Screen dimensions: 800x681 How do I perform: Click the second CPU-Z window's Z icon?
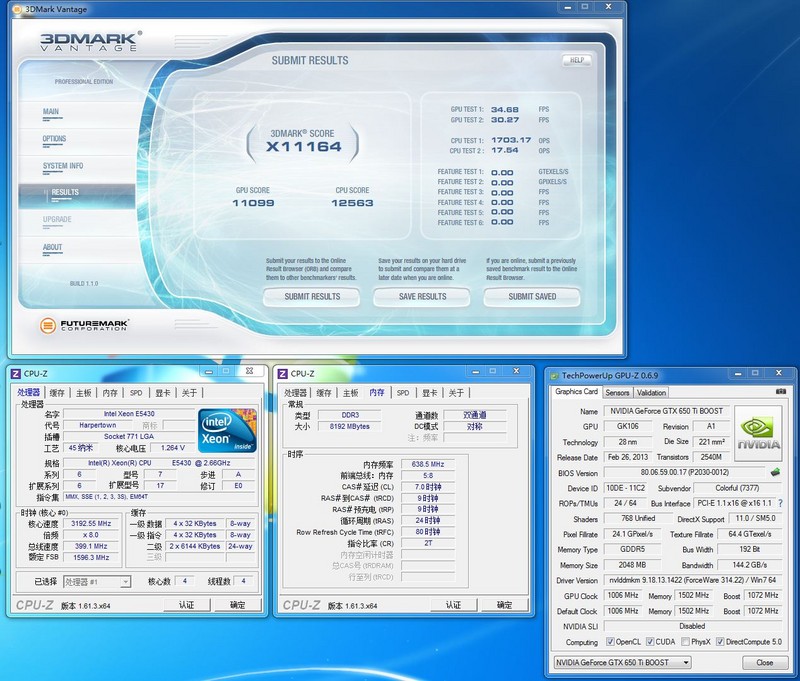283,374
